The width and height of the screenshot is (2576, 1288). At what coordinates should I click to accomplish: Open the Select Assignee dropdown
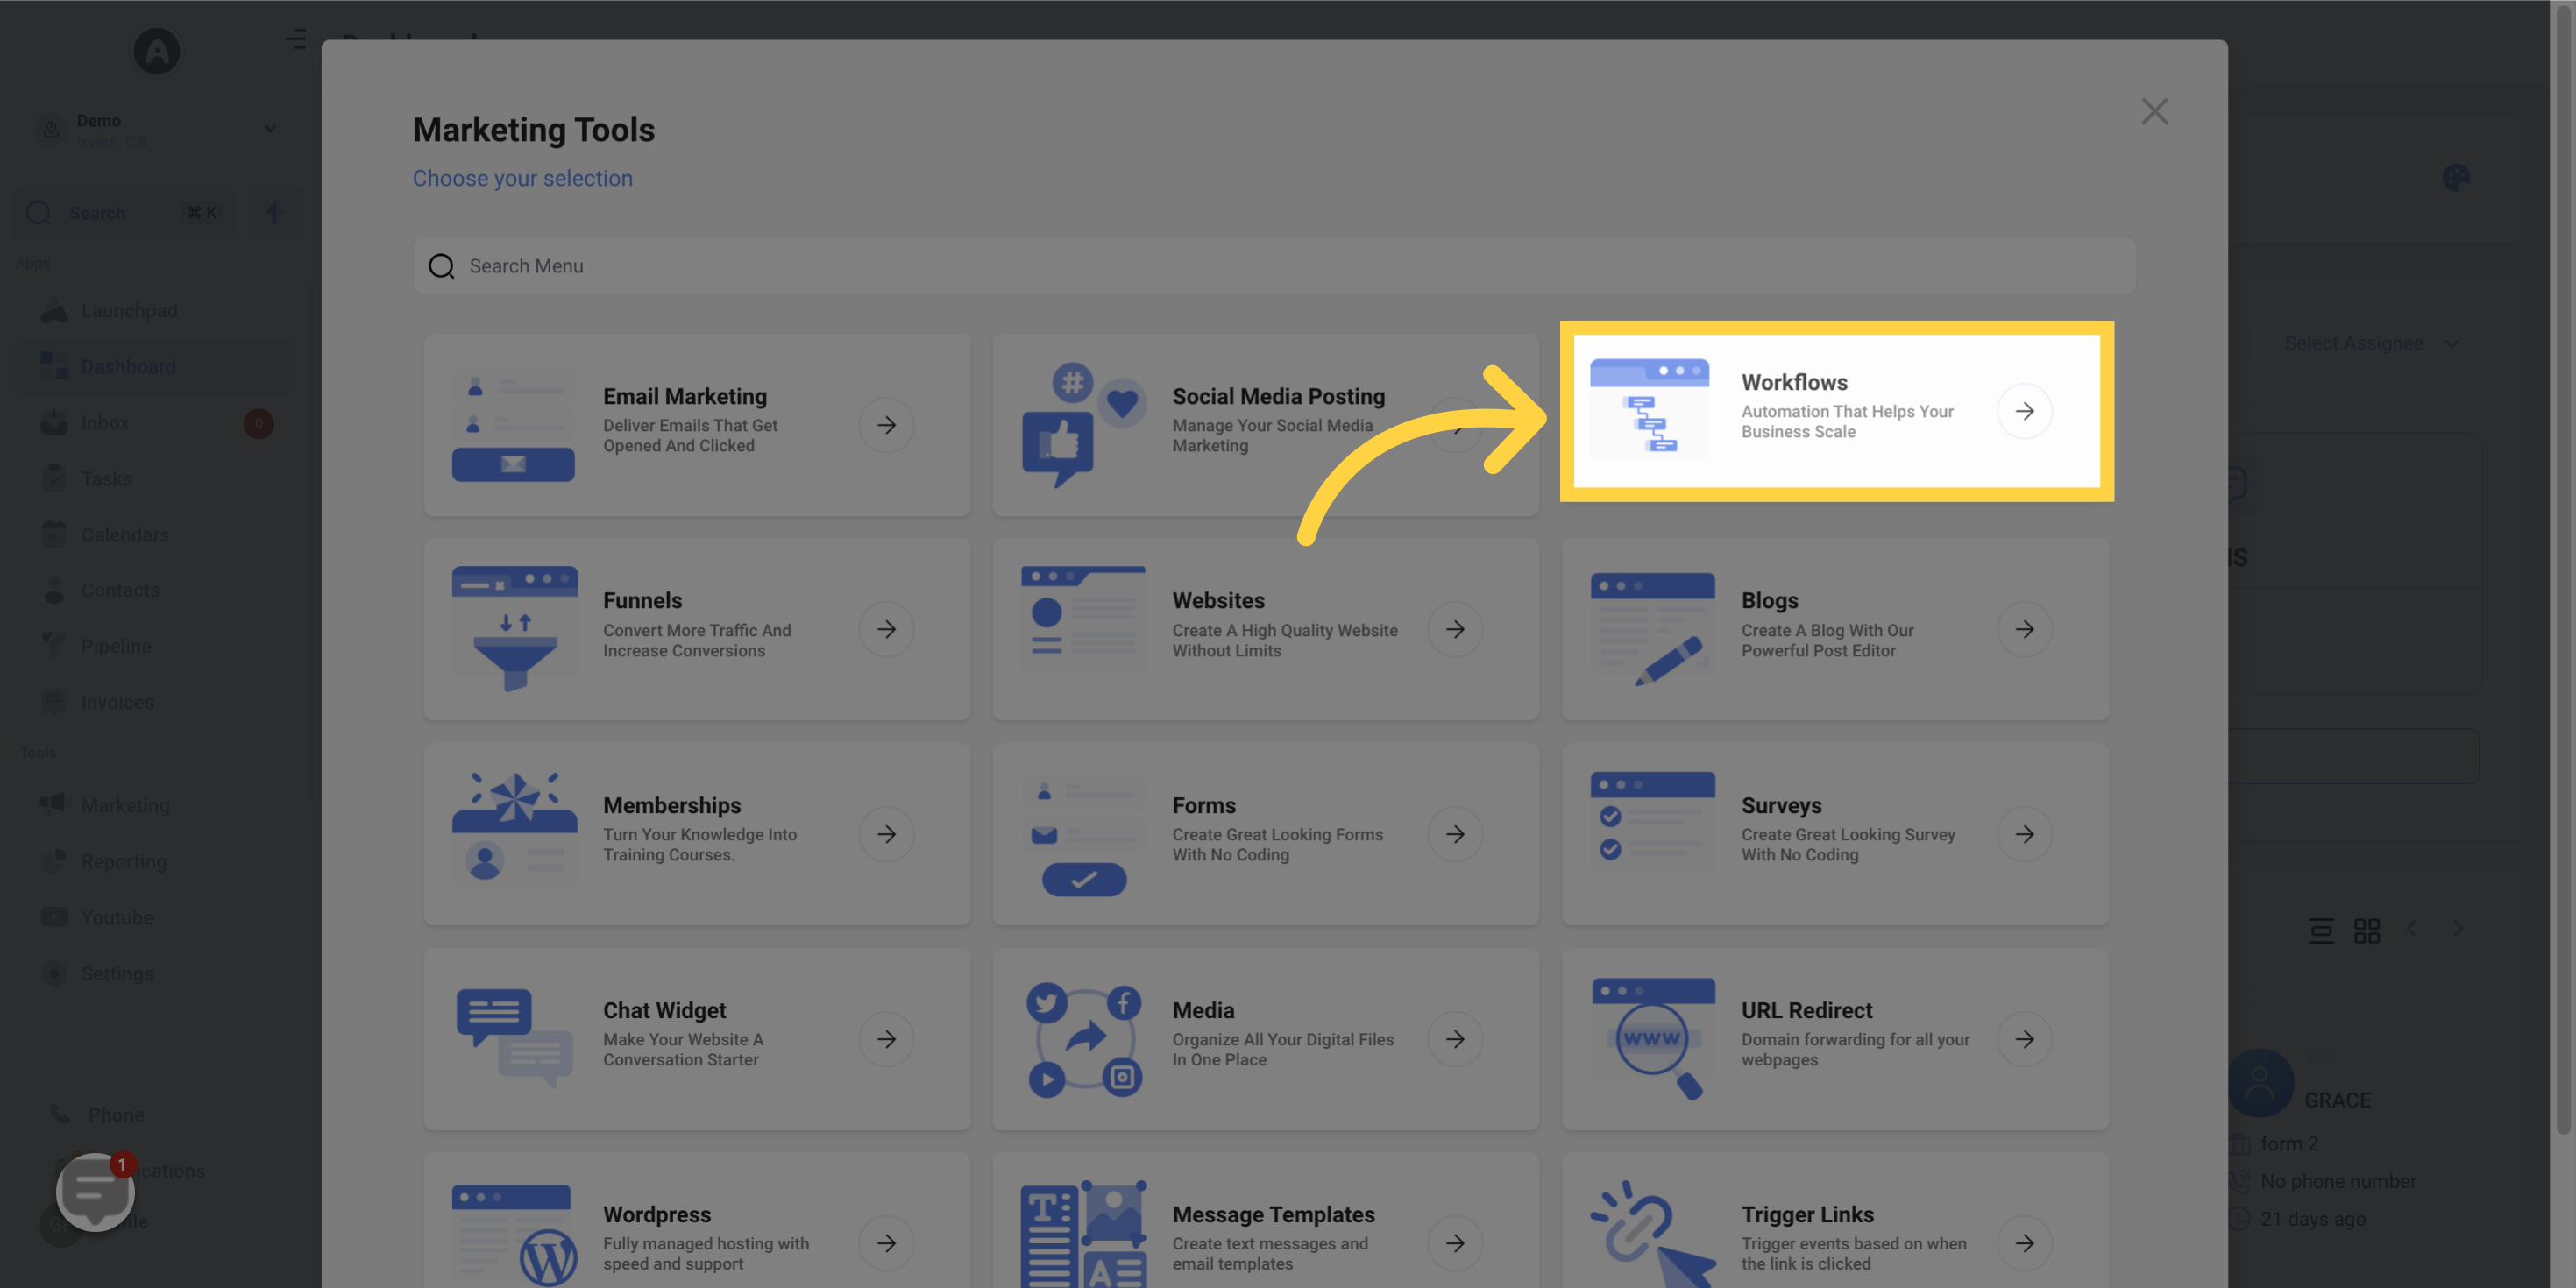[x=2370, y=343]
